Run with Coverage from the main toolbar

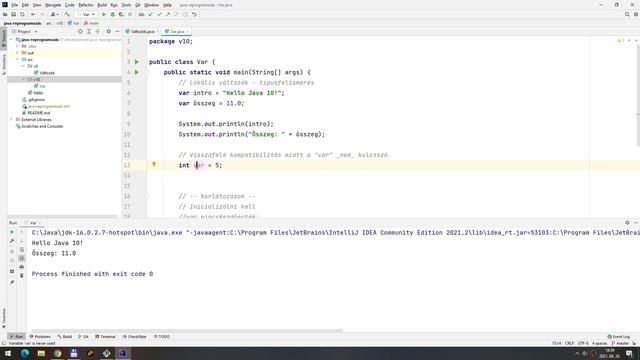pos(121,14)
